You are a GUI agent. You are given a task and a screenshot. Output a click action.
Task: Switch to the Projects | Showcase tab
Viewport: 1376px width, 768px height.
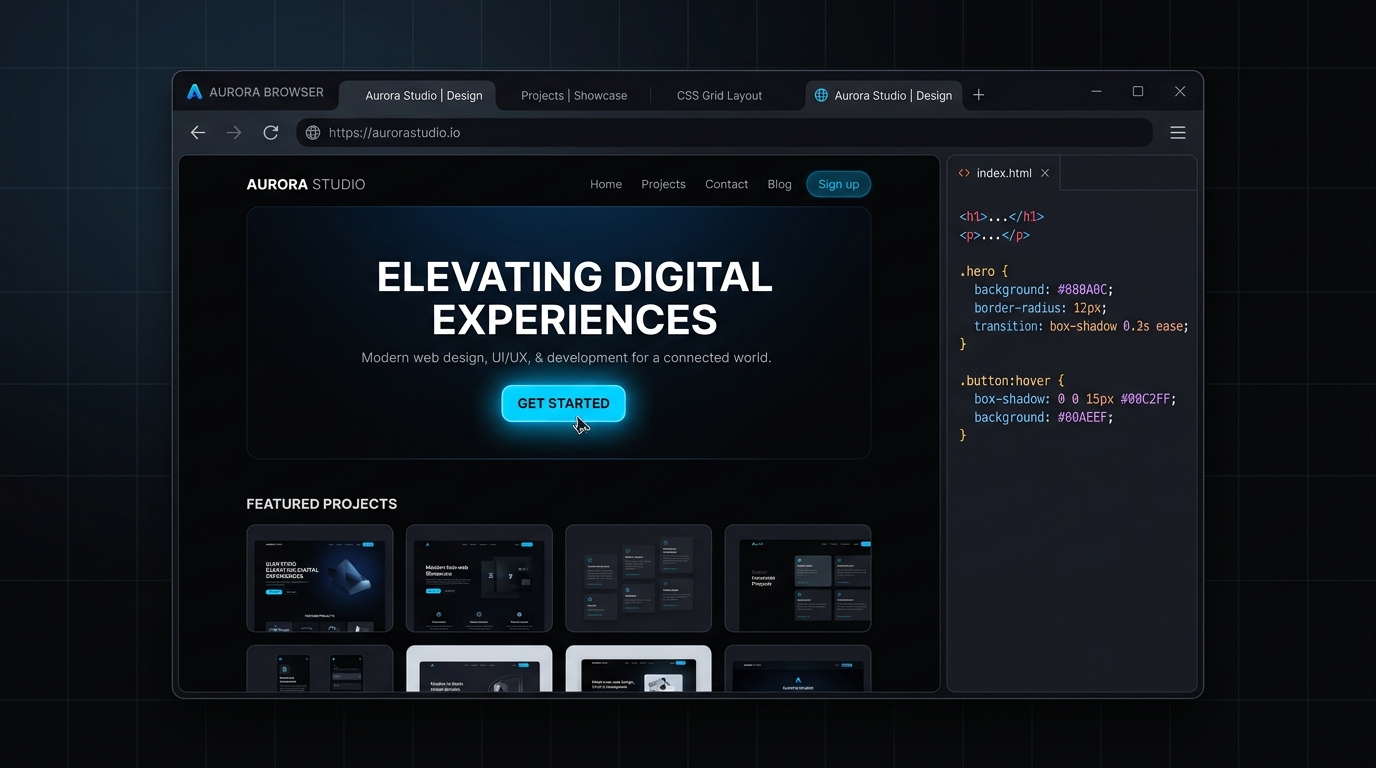574,95
